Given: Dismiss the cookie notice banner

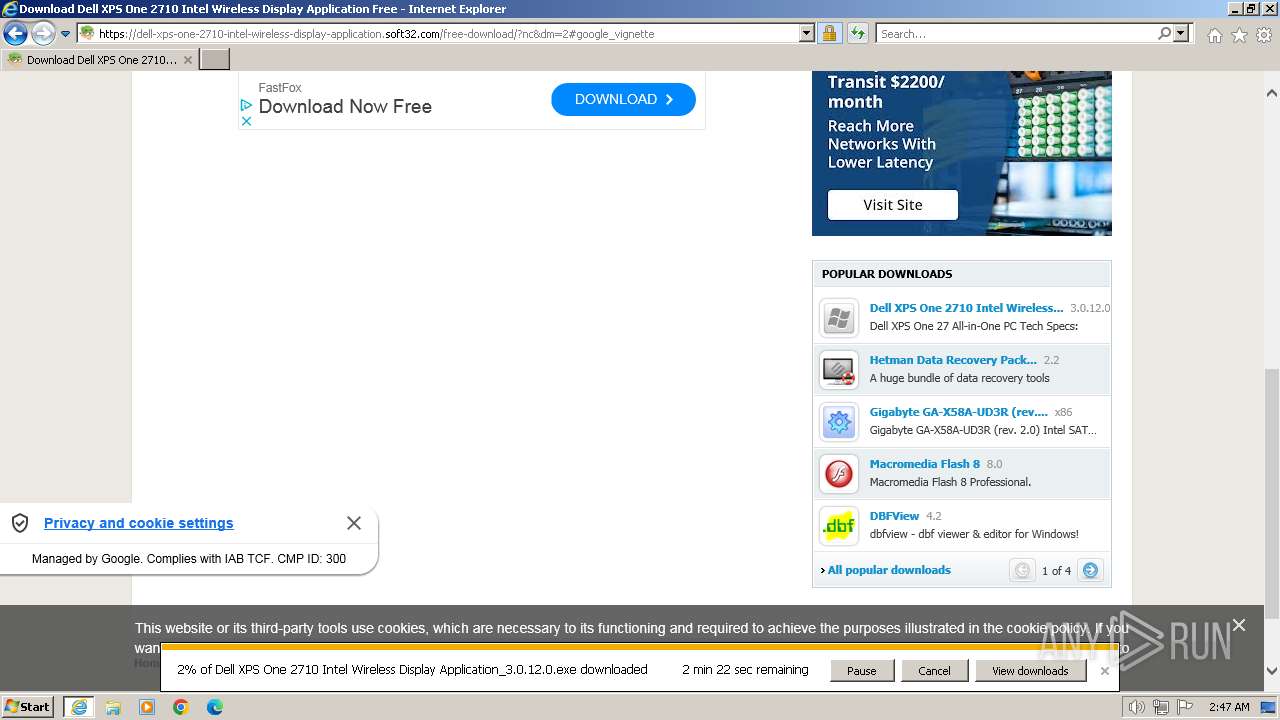Looking at the screenshot, I should pyautogui.click(x=1239, y=625).
